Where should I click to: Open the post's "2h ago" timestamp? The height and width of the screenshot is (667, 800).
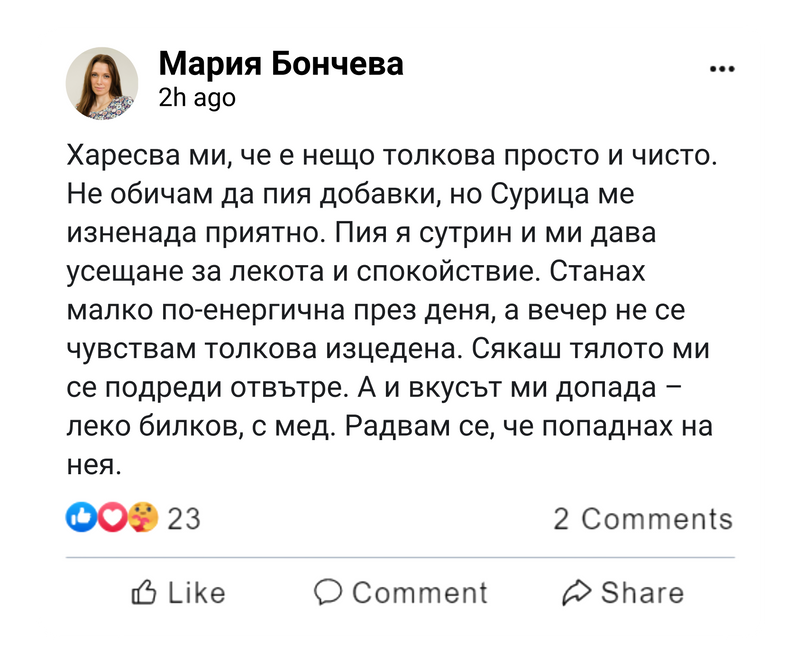coord(197,98)
